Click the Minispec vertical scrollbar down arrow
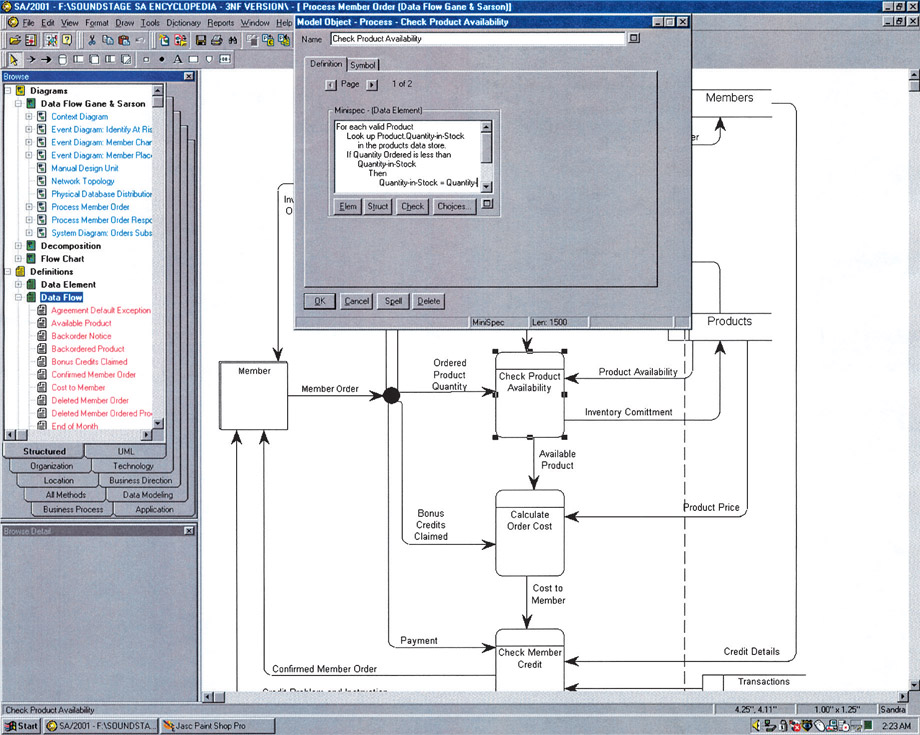Screen dimensions: 920x735 point(486,187)
